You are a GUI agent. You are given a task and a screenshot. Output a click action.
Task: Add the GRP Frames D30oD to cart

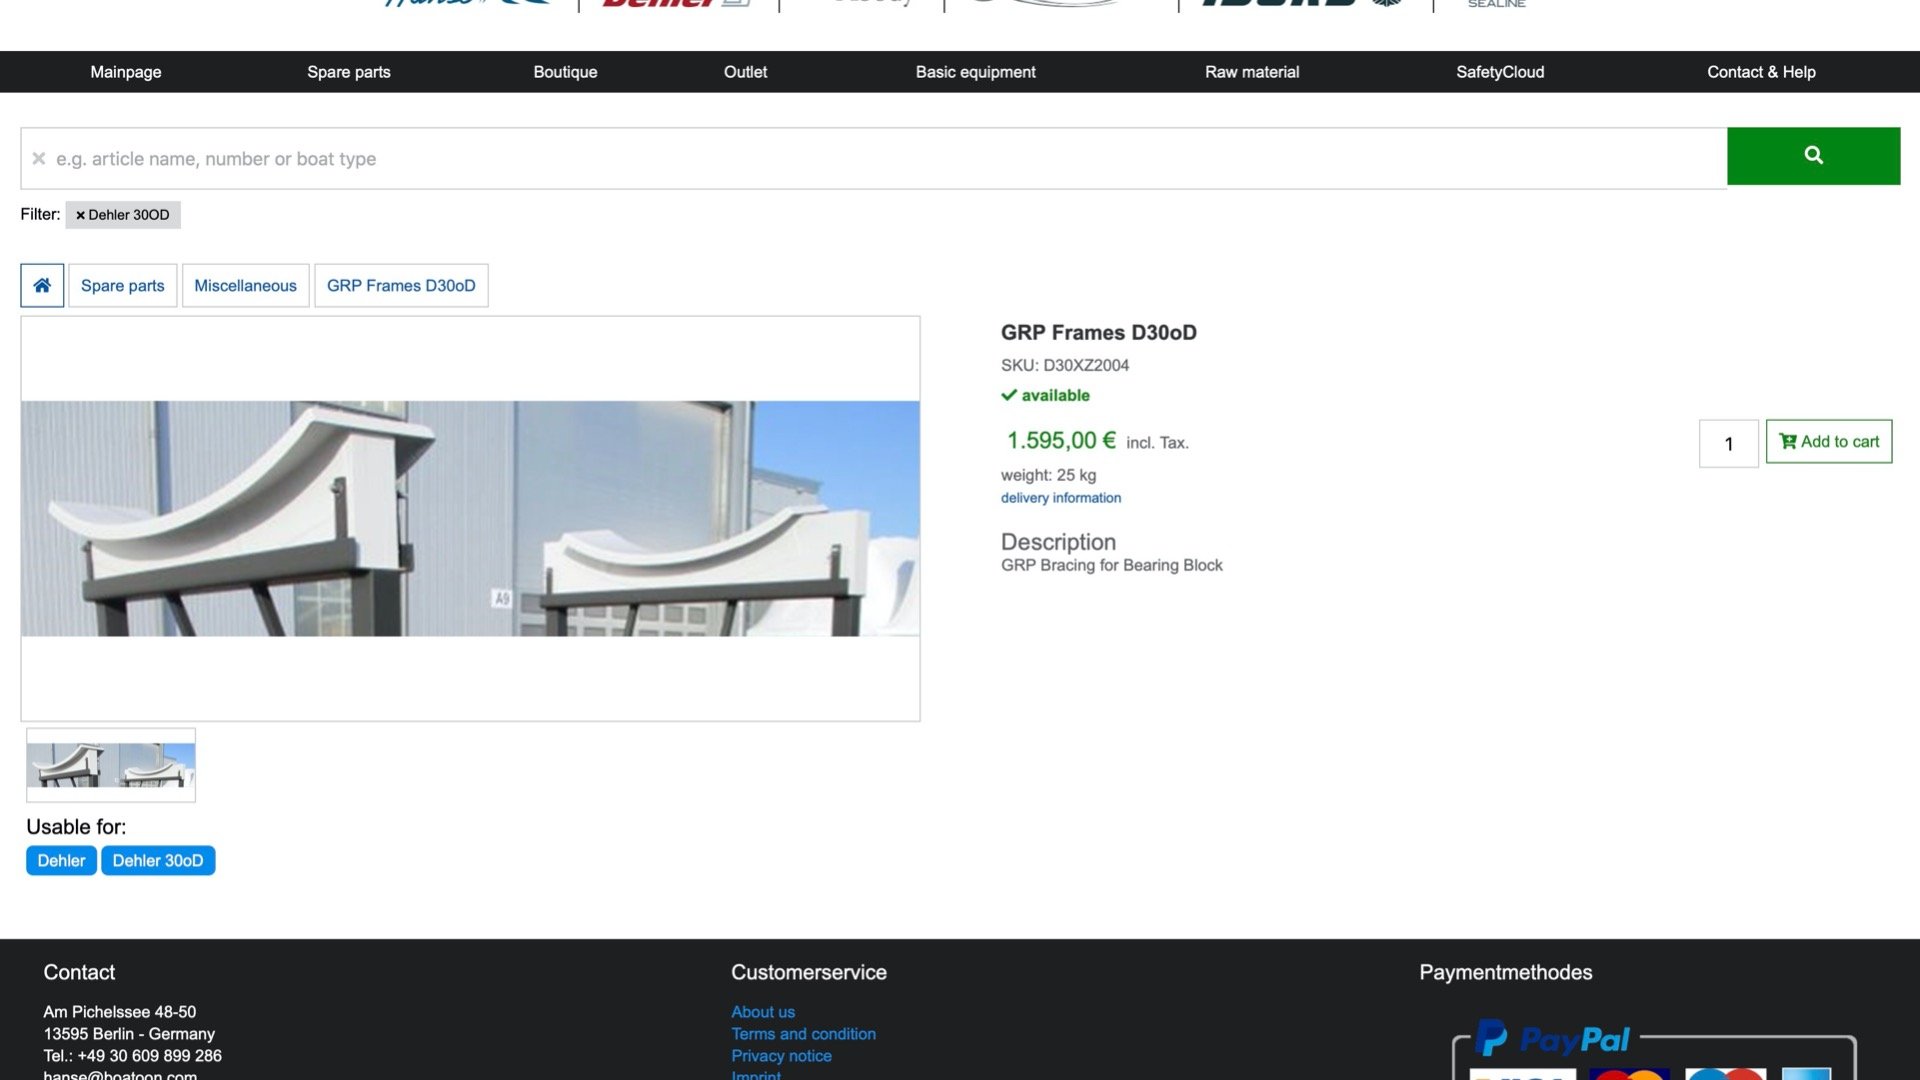[1829, 440]
